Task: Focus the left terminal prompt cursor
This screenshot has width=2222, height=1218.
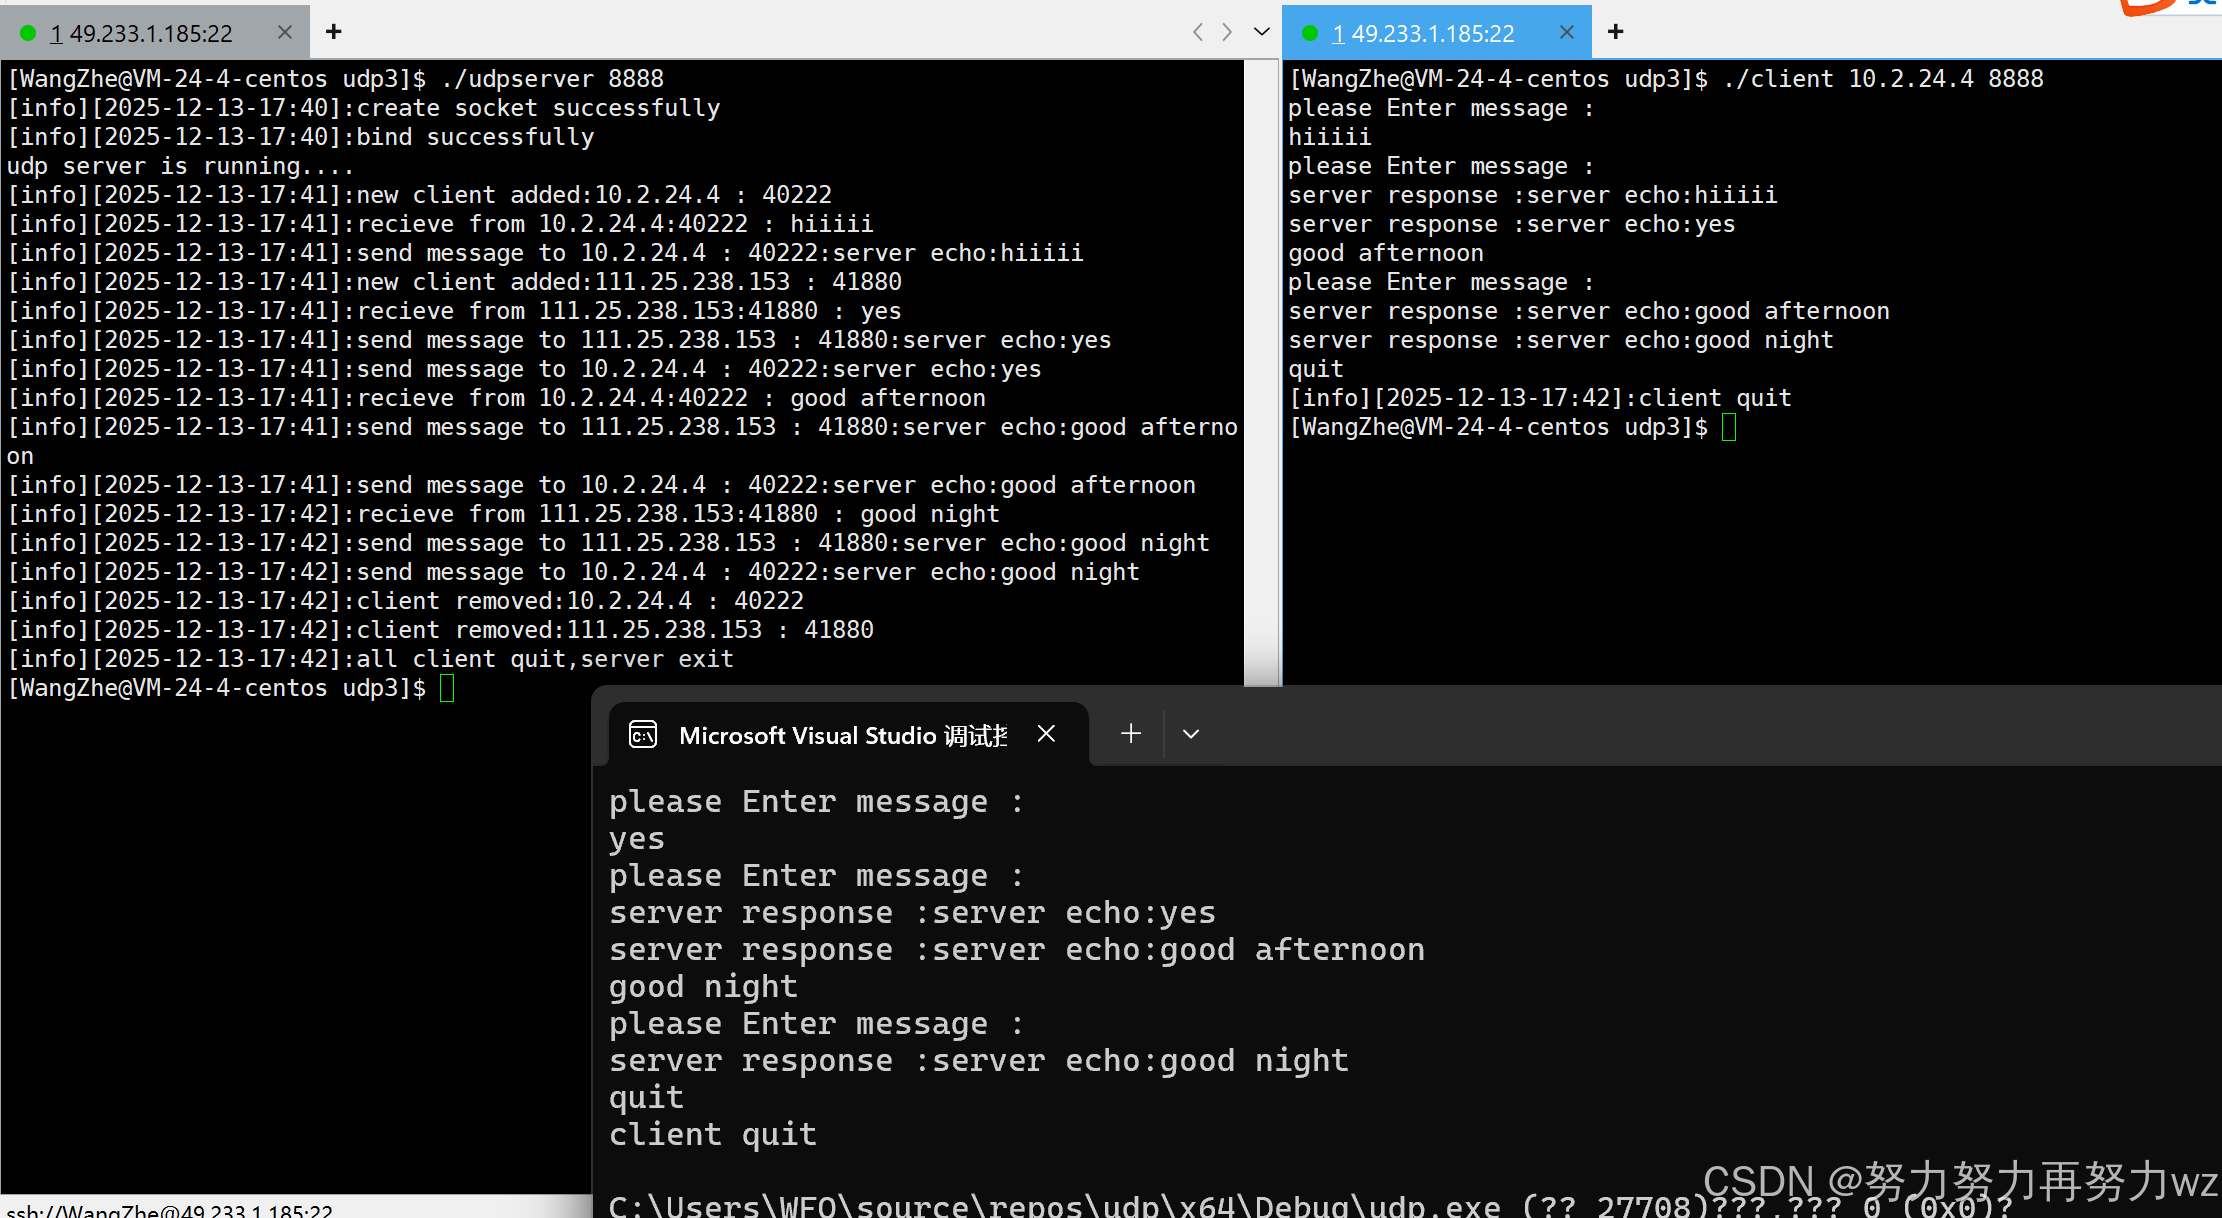Action: (447, 688)
